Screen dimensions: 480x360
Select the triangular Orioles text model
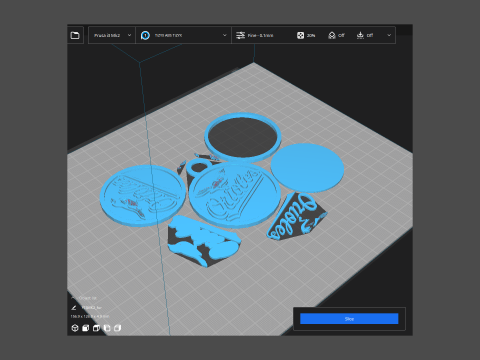tap(296, 217)
